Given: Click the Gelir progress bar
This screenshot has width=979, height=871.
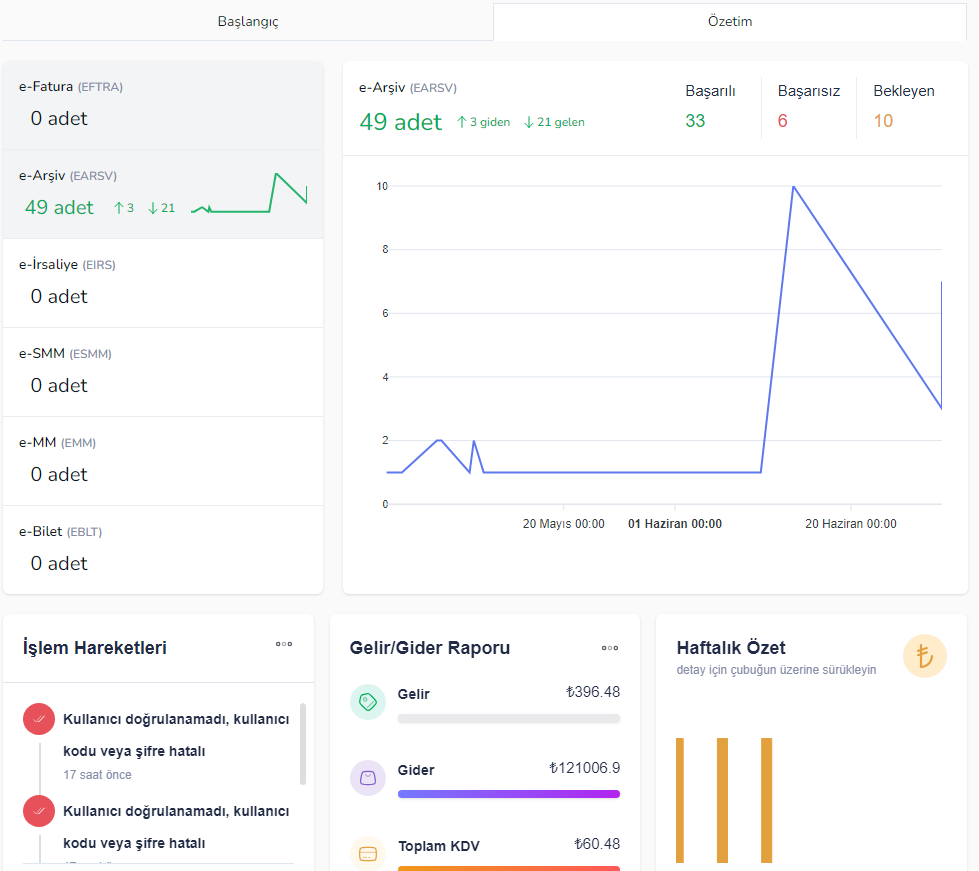Looking at the screenshot, I should click(509, 719).
